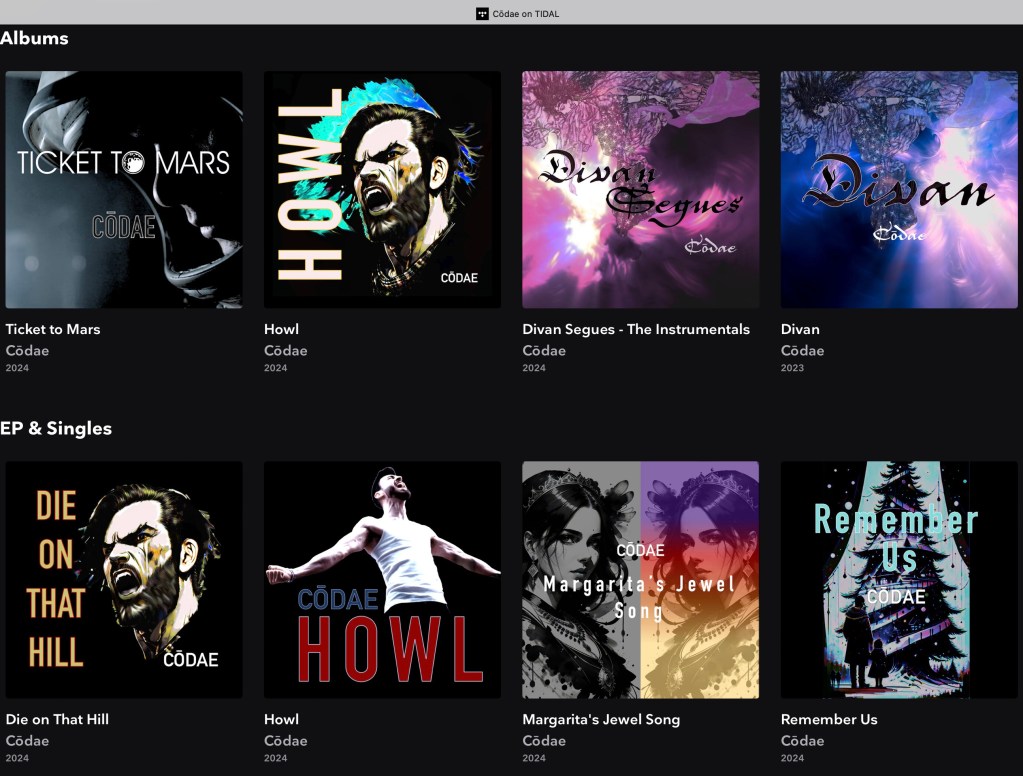This screenshot has height=776, width=1023.
Task: Click the Howl title under Albums
Action: tap(281, 329)
